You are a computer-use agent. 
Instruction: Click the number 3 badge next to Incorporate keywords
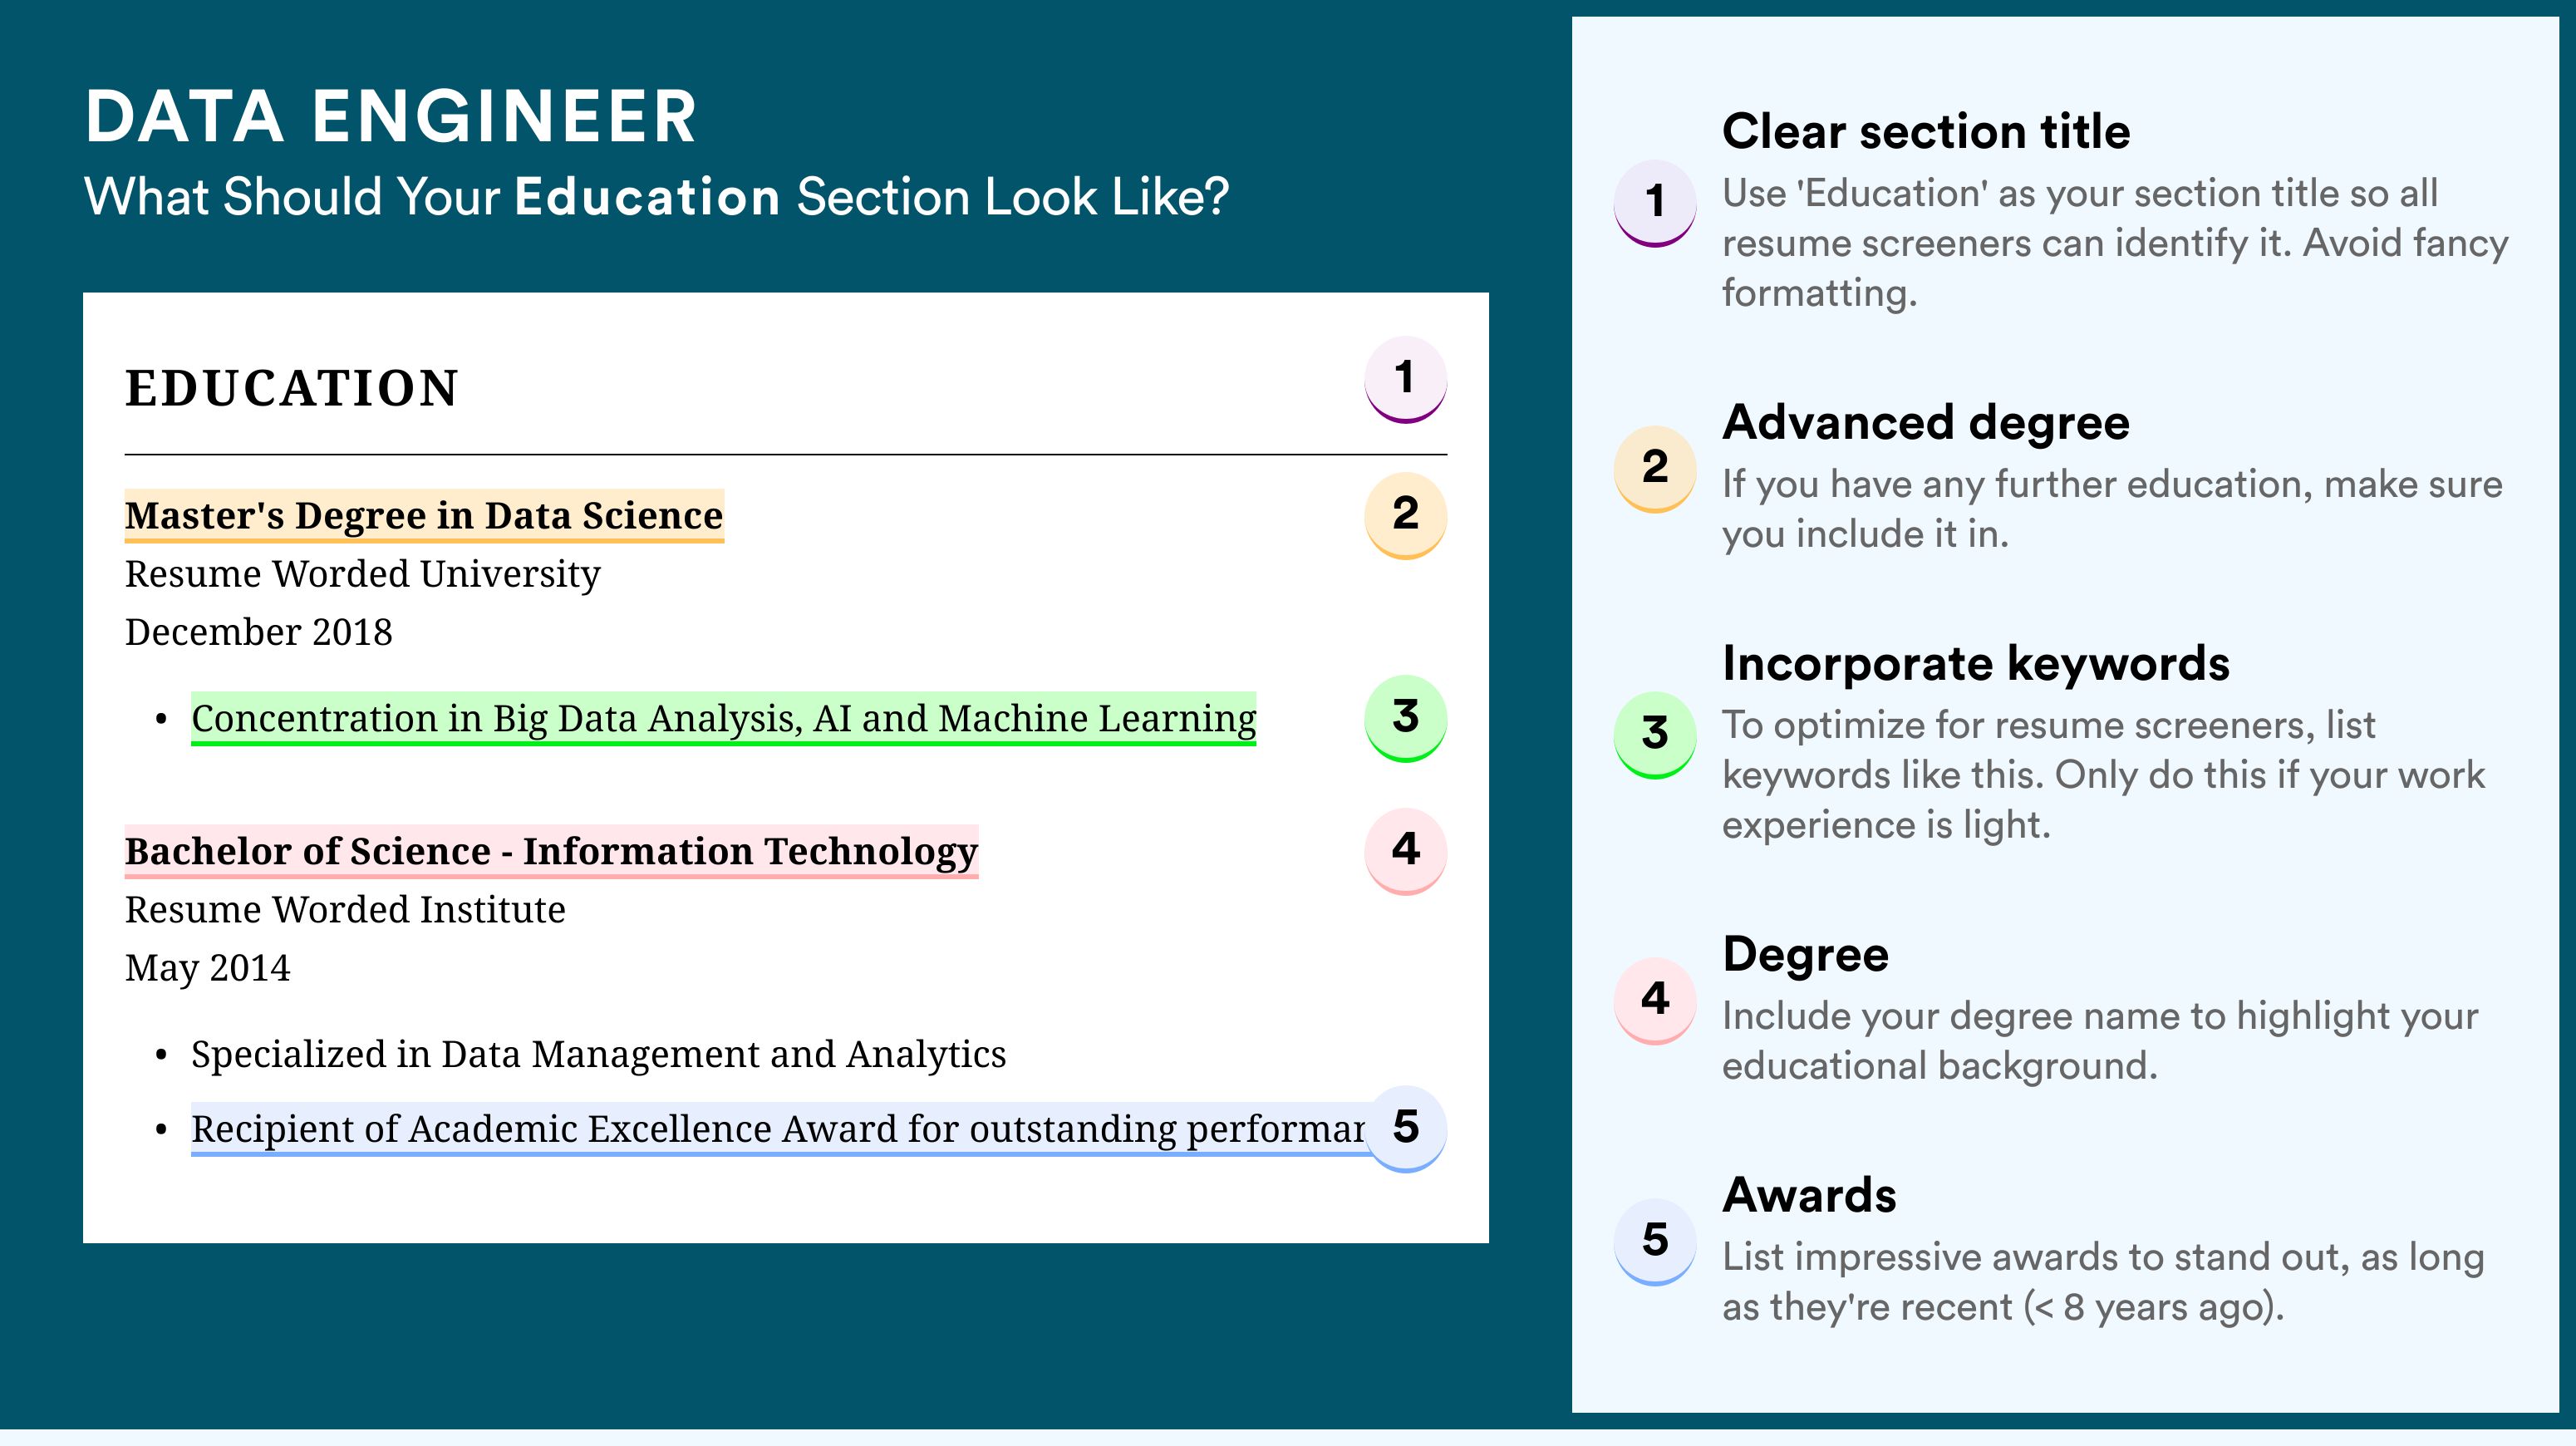click(1655, 734)
